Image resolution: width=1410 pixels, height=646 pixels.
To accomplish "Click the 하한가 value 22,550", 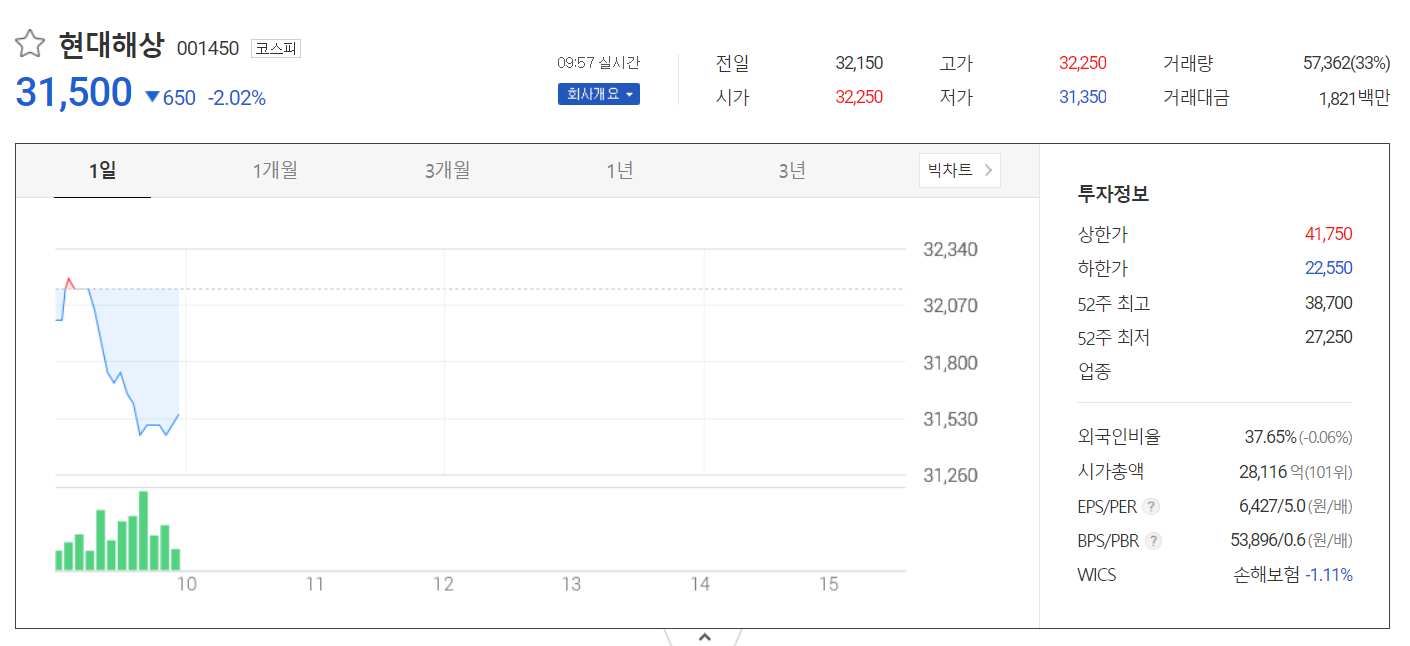I will click(1329, 268).
